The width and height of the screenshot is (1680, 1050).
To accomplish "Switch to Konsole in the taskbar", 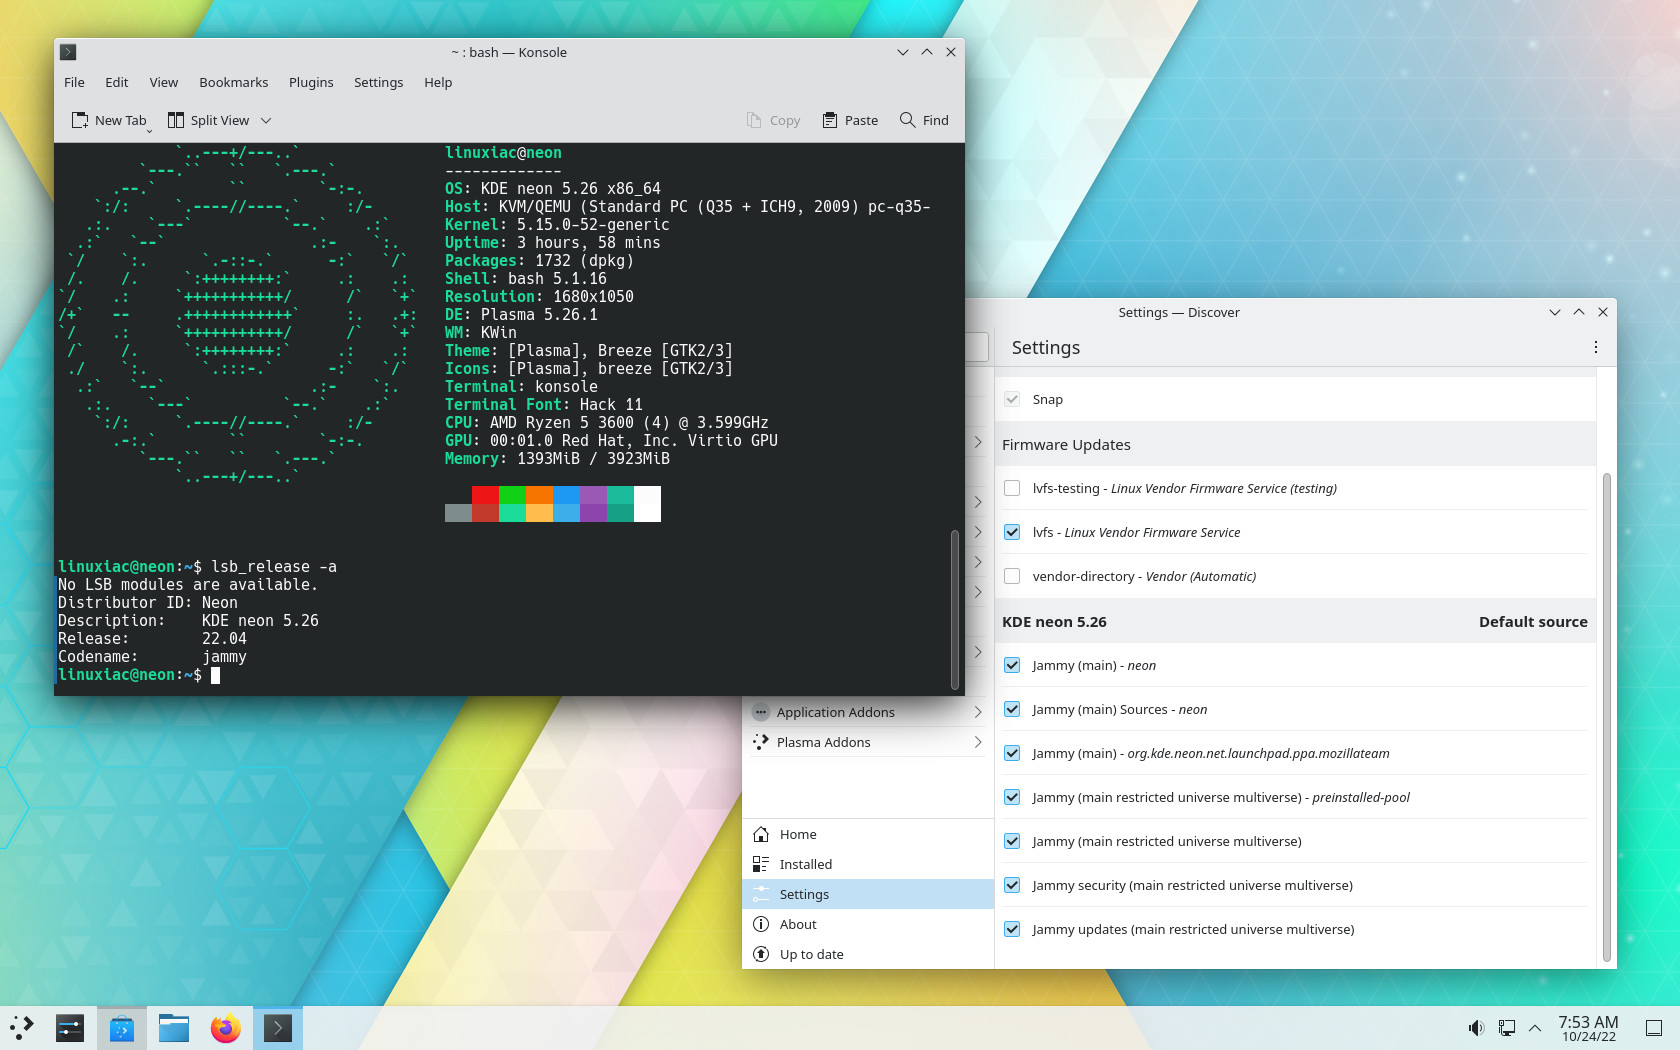I will pos(278,1027).
